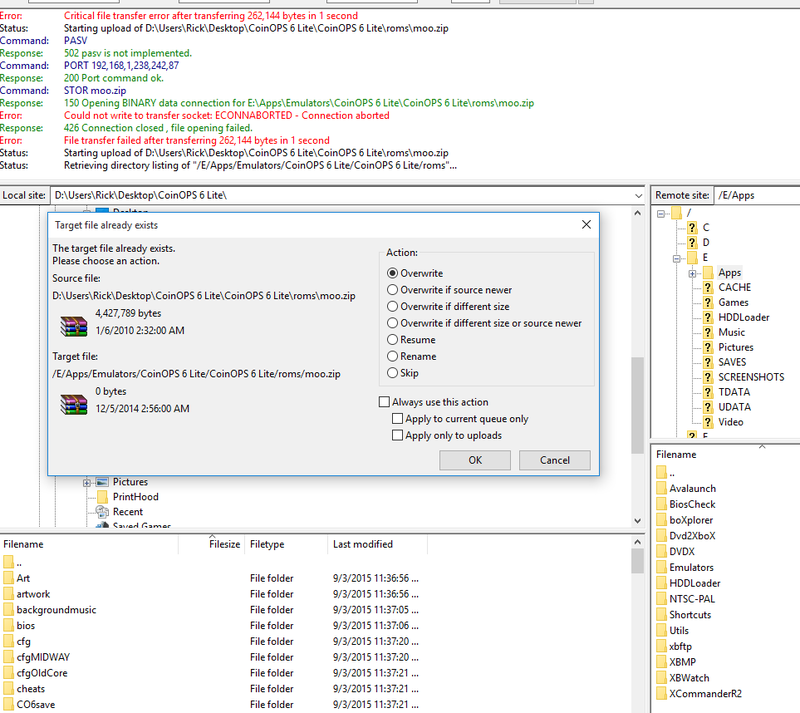Image resolution: width=800 pixels, height=713 pixels.
Task: Enable the Always use this action checkbox
Action: point(385,402)
